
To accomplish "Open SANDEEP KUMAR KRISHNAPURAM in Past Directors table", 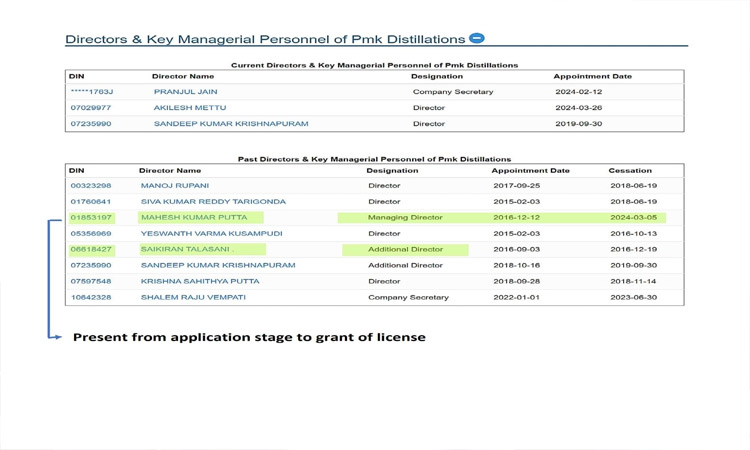I will 218,265.
